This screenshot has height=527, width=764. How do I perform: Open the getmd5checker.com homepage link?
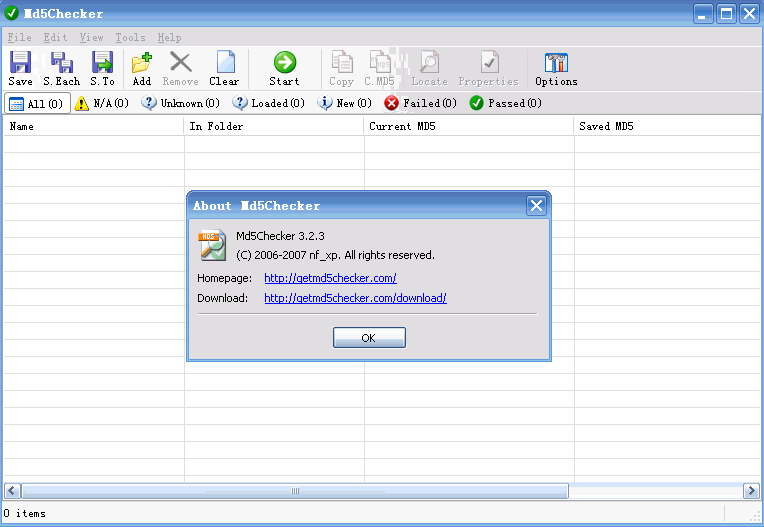tap(330, 278)
